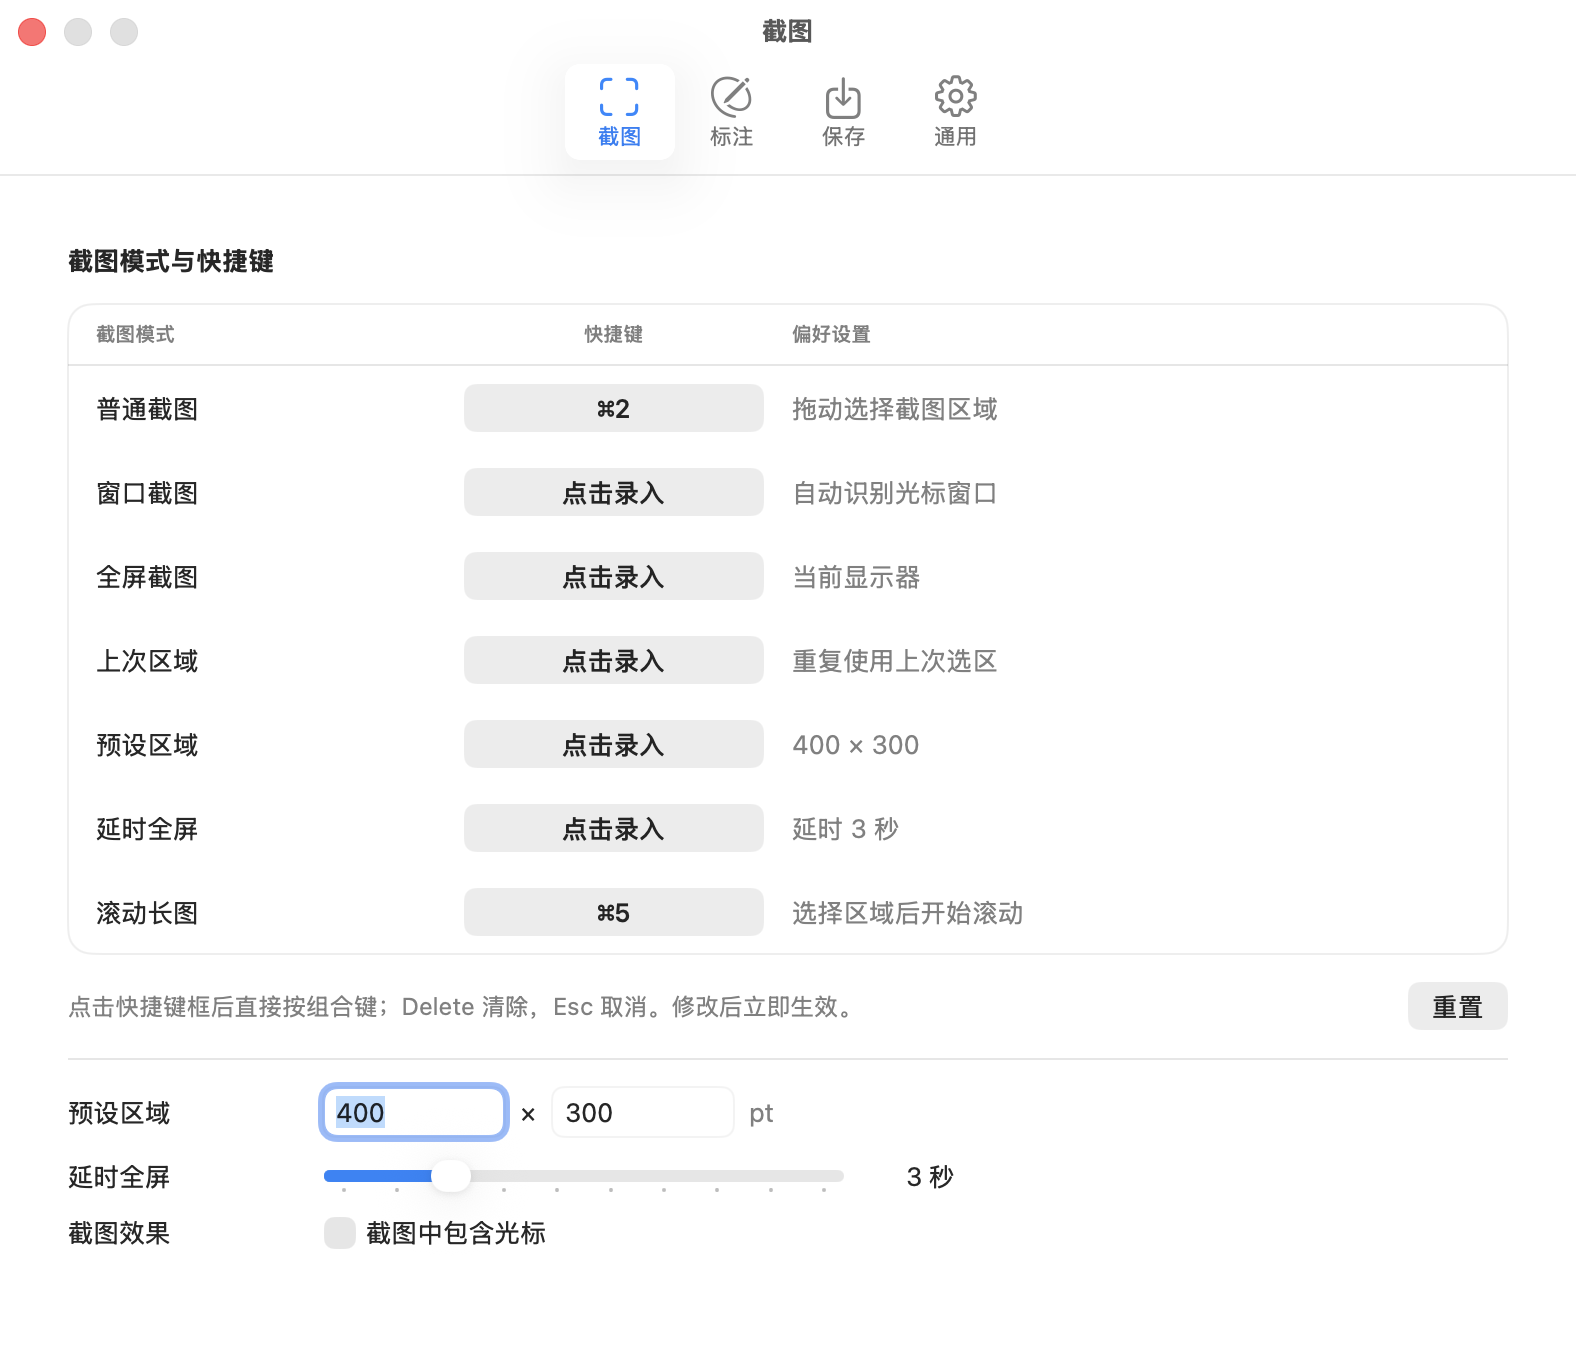The height and width of the screenshot is (1352, 1576).
Task: Open the 标注 annotation tab
Action: coord(731,112)
